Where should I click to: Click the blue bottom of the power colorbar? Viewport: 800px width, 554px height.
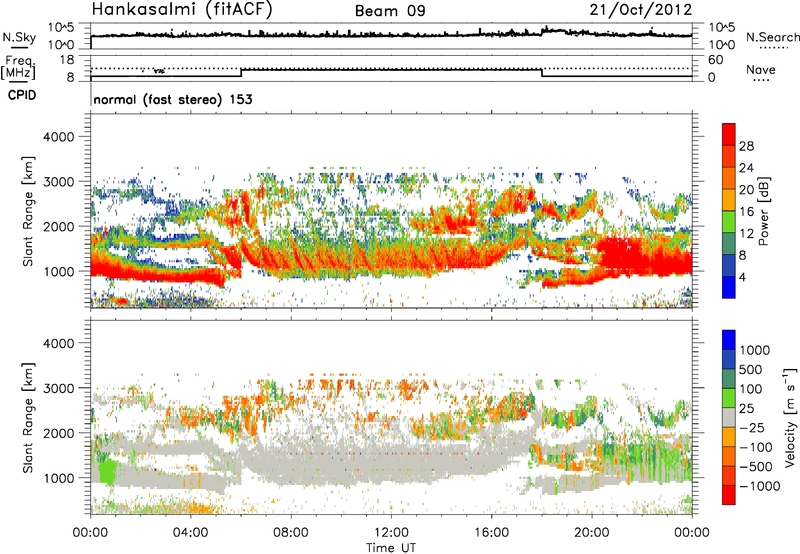pyautogui.click(x=729, y=289)
